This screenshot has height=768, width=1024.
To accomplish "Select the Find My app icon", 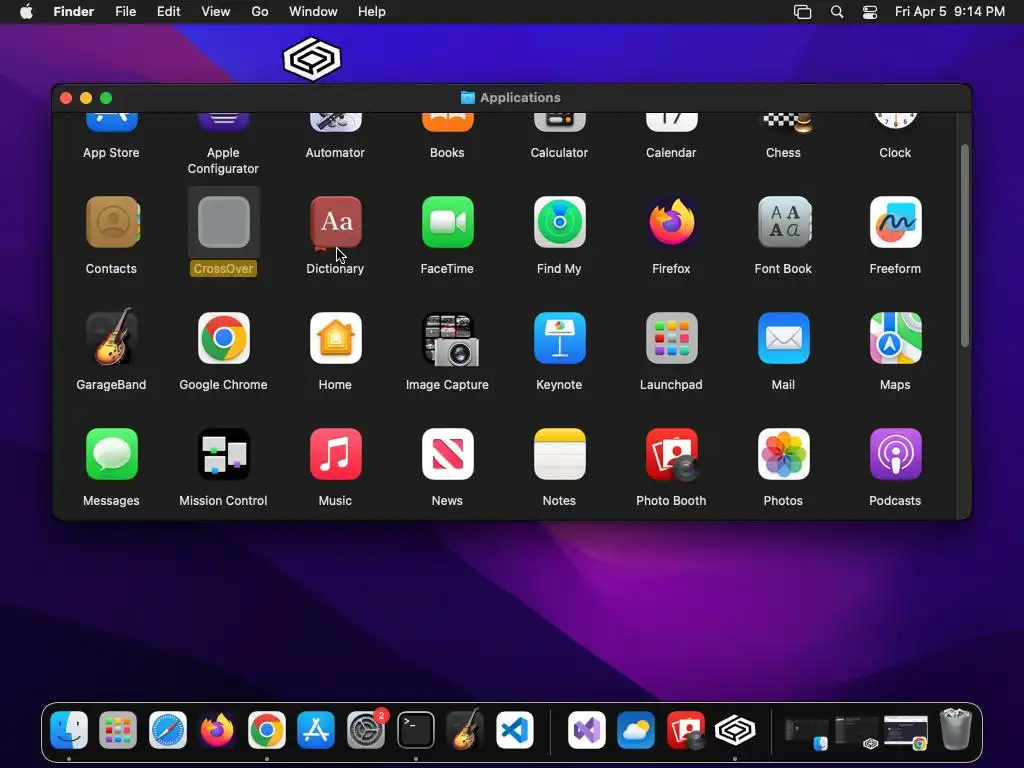I will [x=560, y=222].
